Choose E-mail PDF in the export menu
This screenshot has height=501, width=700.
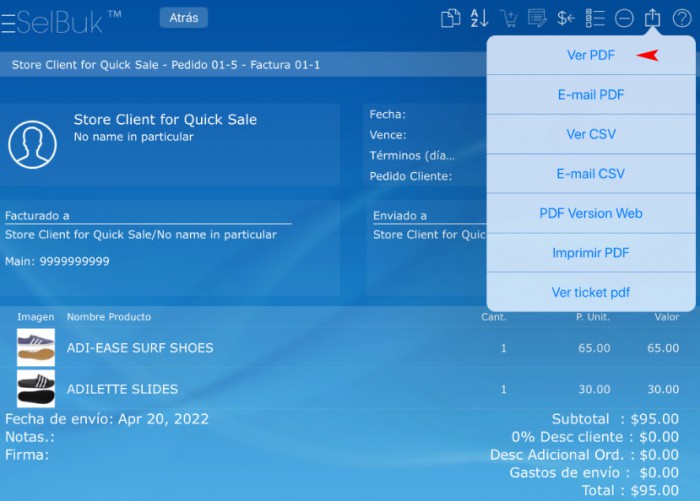tap(590, 95)
